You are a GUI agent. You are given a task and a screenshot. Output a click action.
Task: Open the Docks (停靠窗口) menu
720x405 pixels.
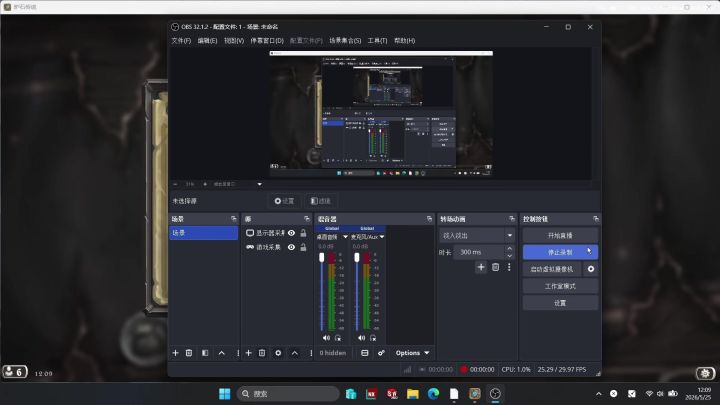coord(267,40)
